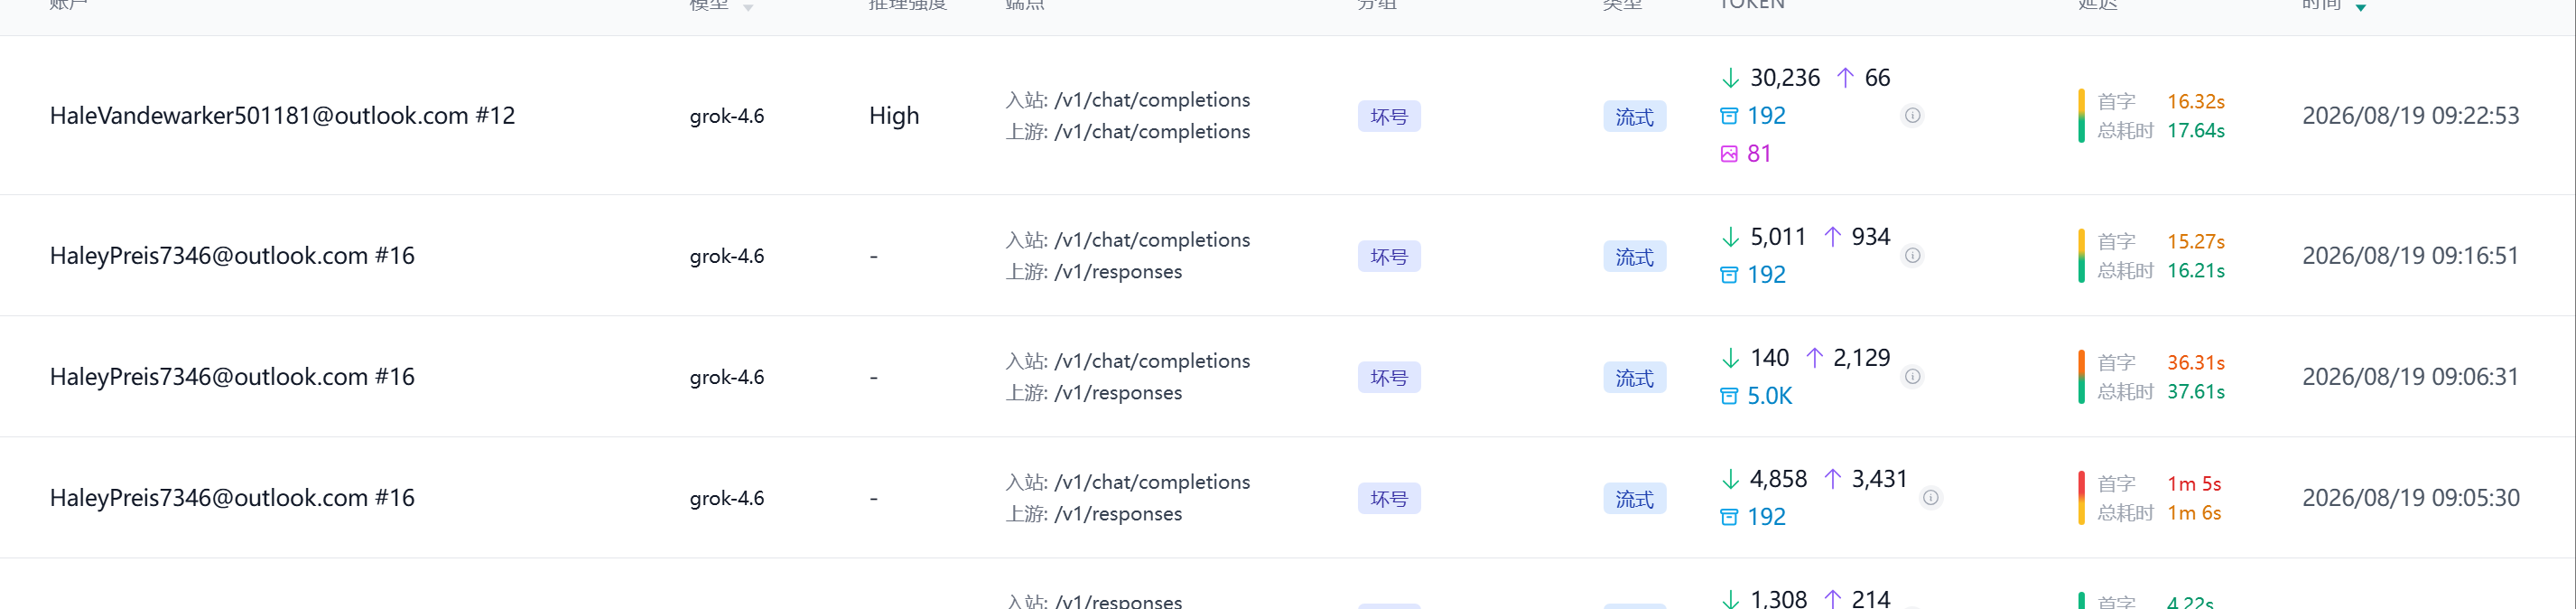
Task: Click High reasoning effort cell
Action: tap(894, 116)
